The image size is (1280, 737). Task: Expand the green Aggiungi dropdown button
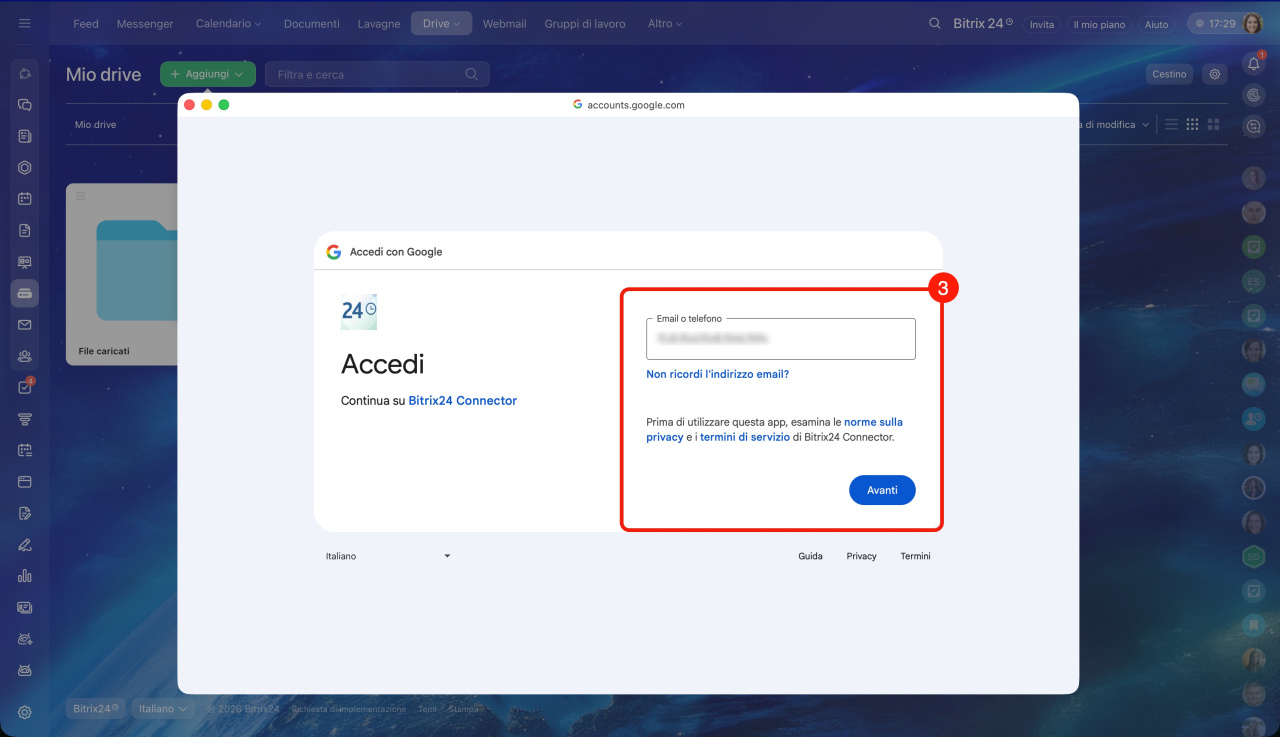tap(208, 74)
